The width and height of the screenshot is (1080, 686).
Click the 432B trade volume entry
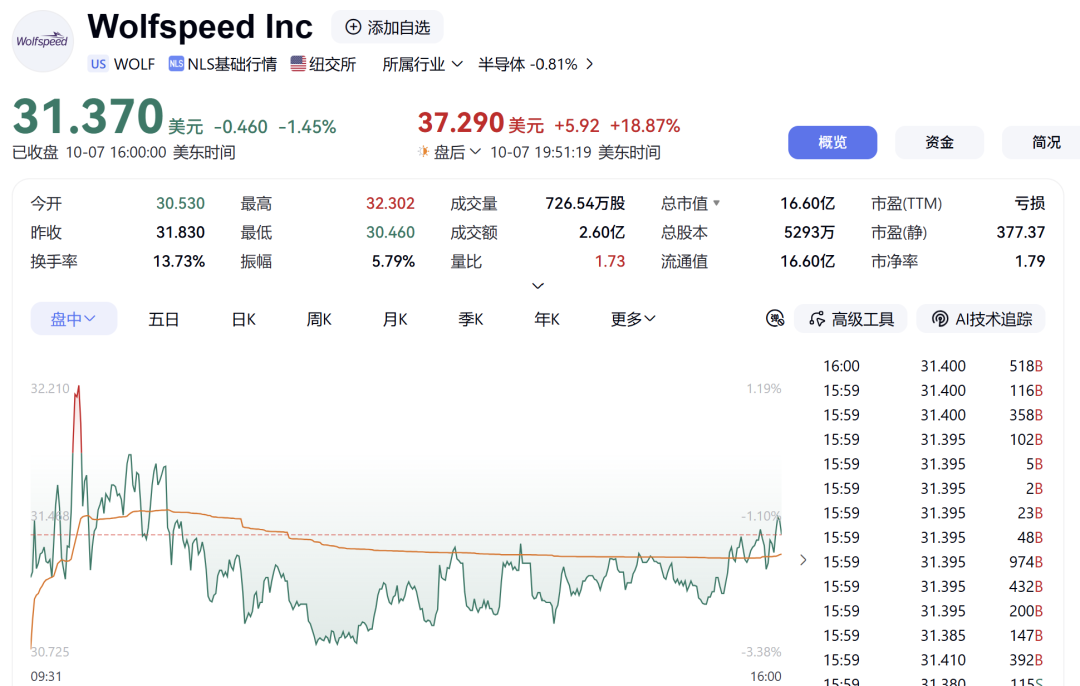[x=1026, y=587]
